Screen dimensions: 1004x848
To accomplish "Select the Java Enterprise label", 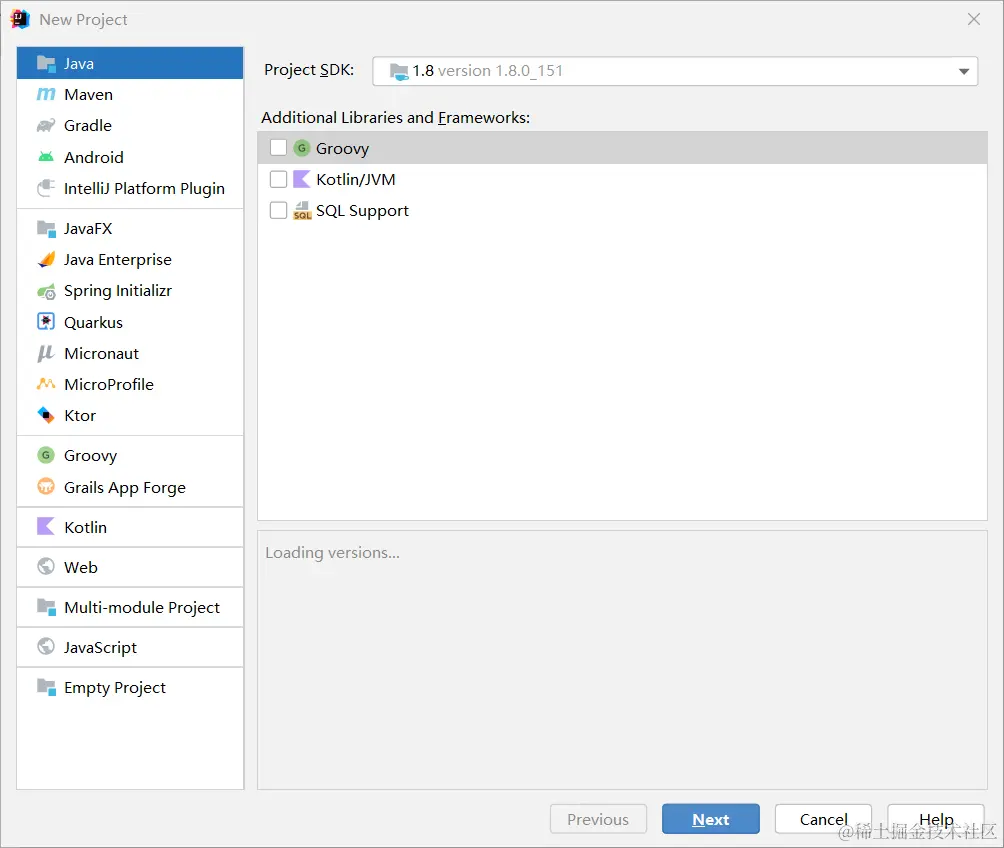I will [x=118, y=259].
